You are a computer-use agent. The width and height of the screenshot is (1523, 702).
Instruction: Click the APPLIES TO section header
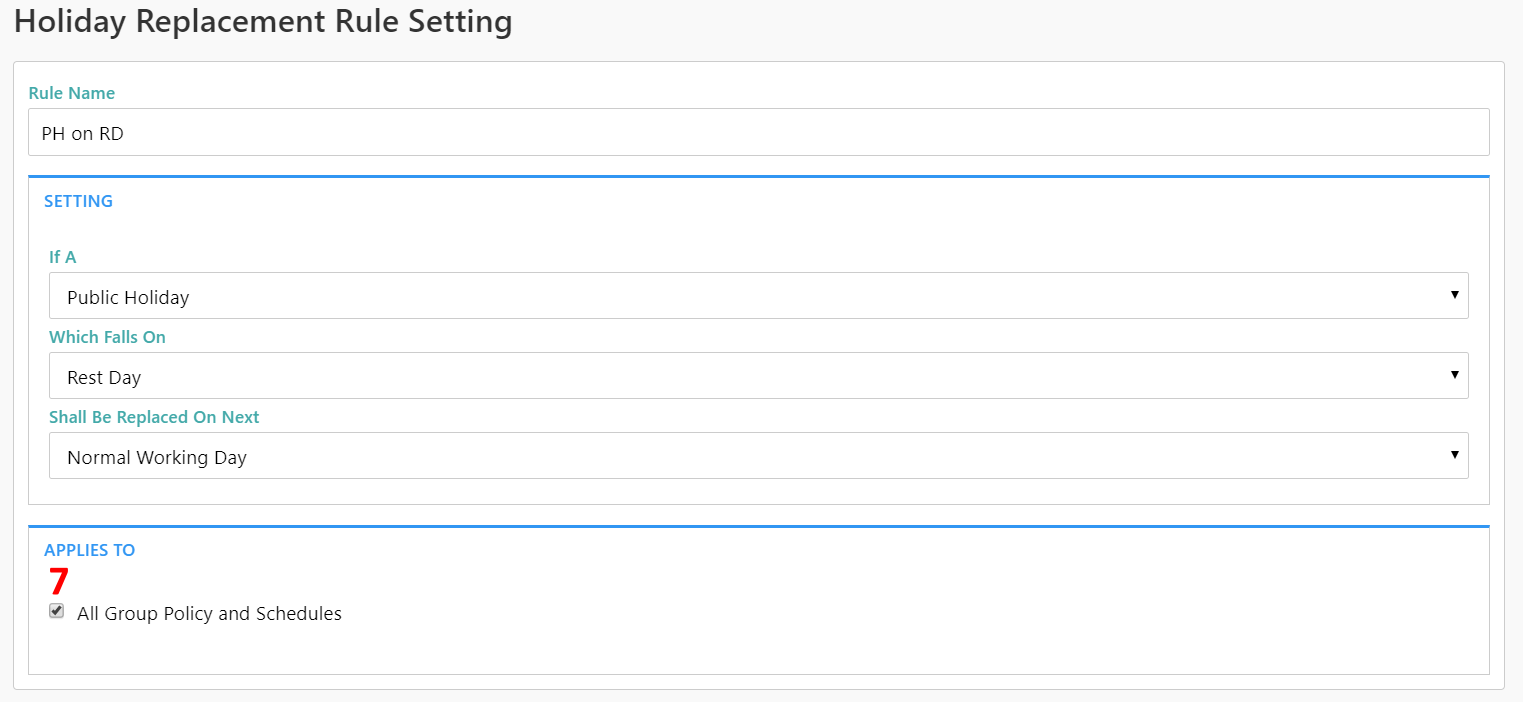[x=89, y=550]
